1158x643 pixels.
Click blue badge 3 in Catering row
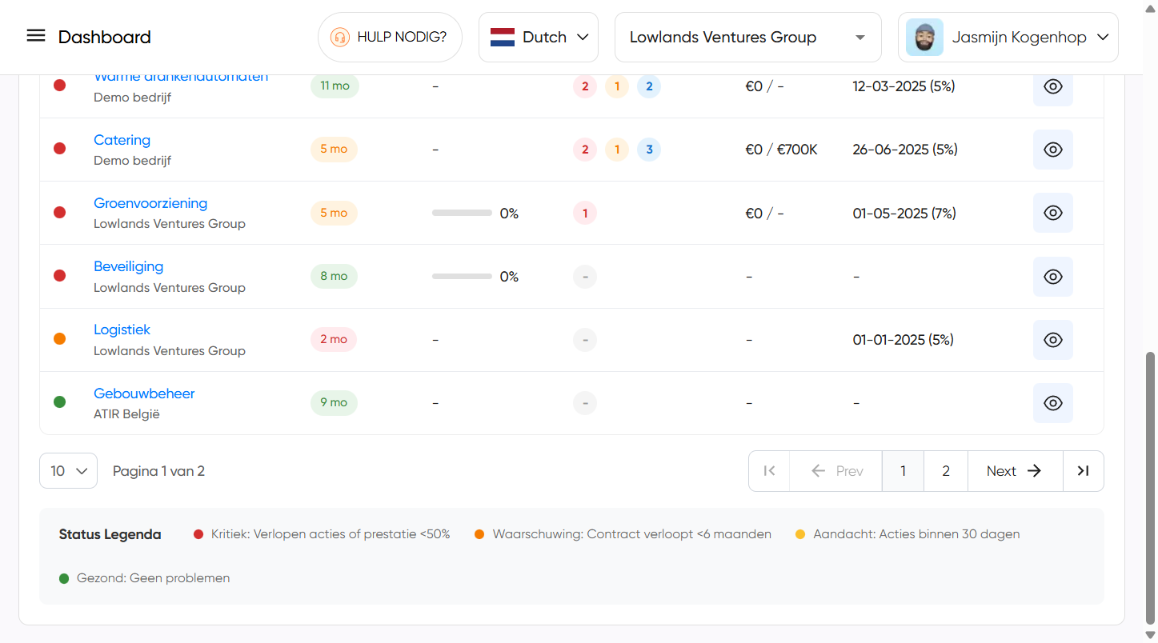649,150
